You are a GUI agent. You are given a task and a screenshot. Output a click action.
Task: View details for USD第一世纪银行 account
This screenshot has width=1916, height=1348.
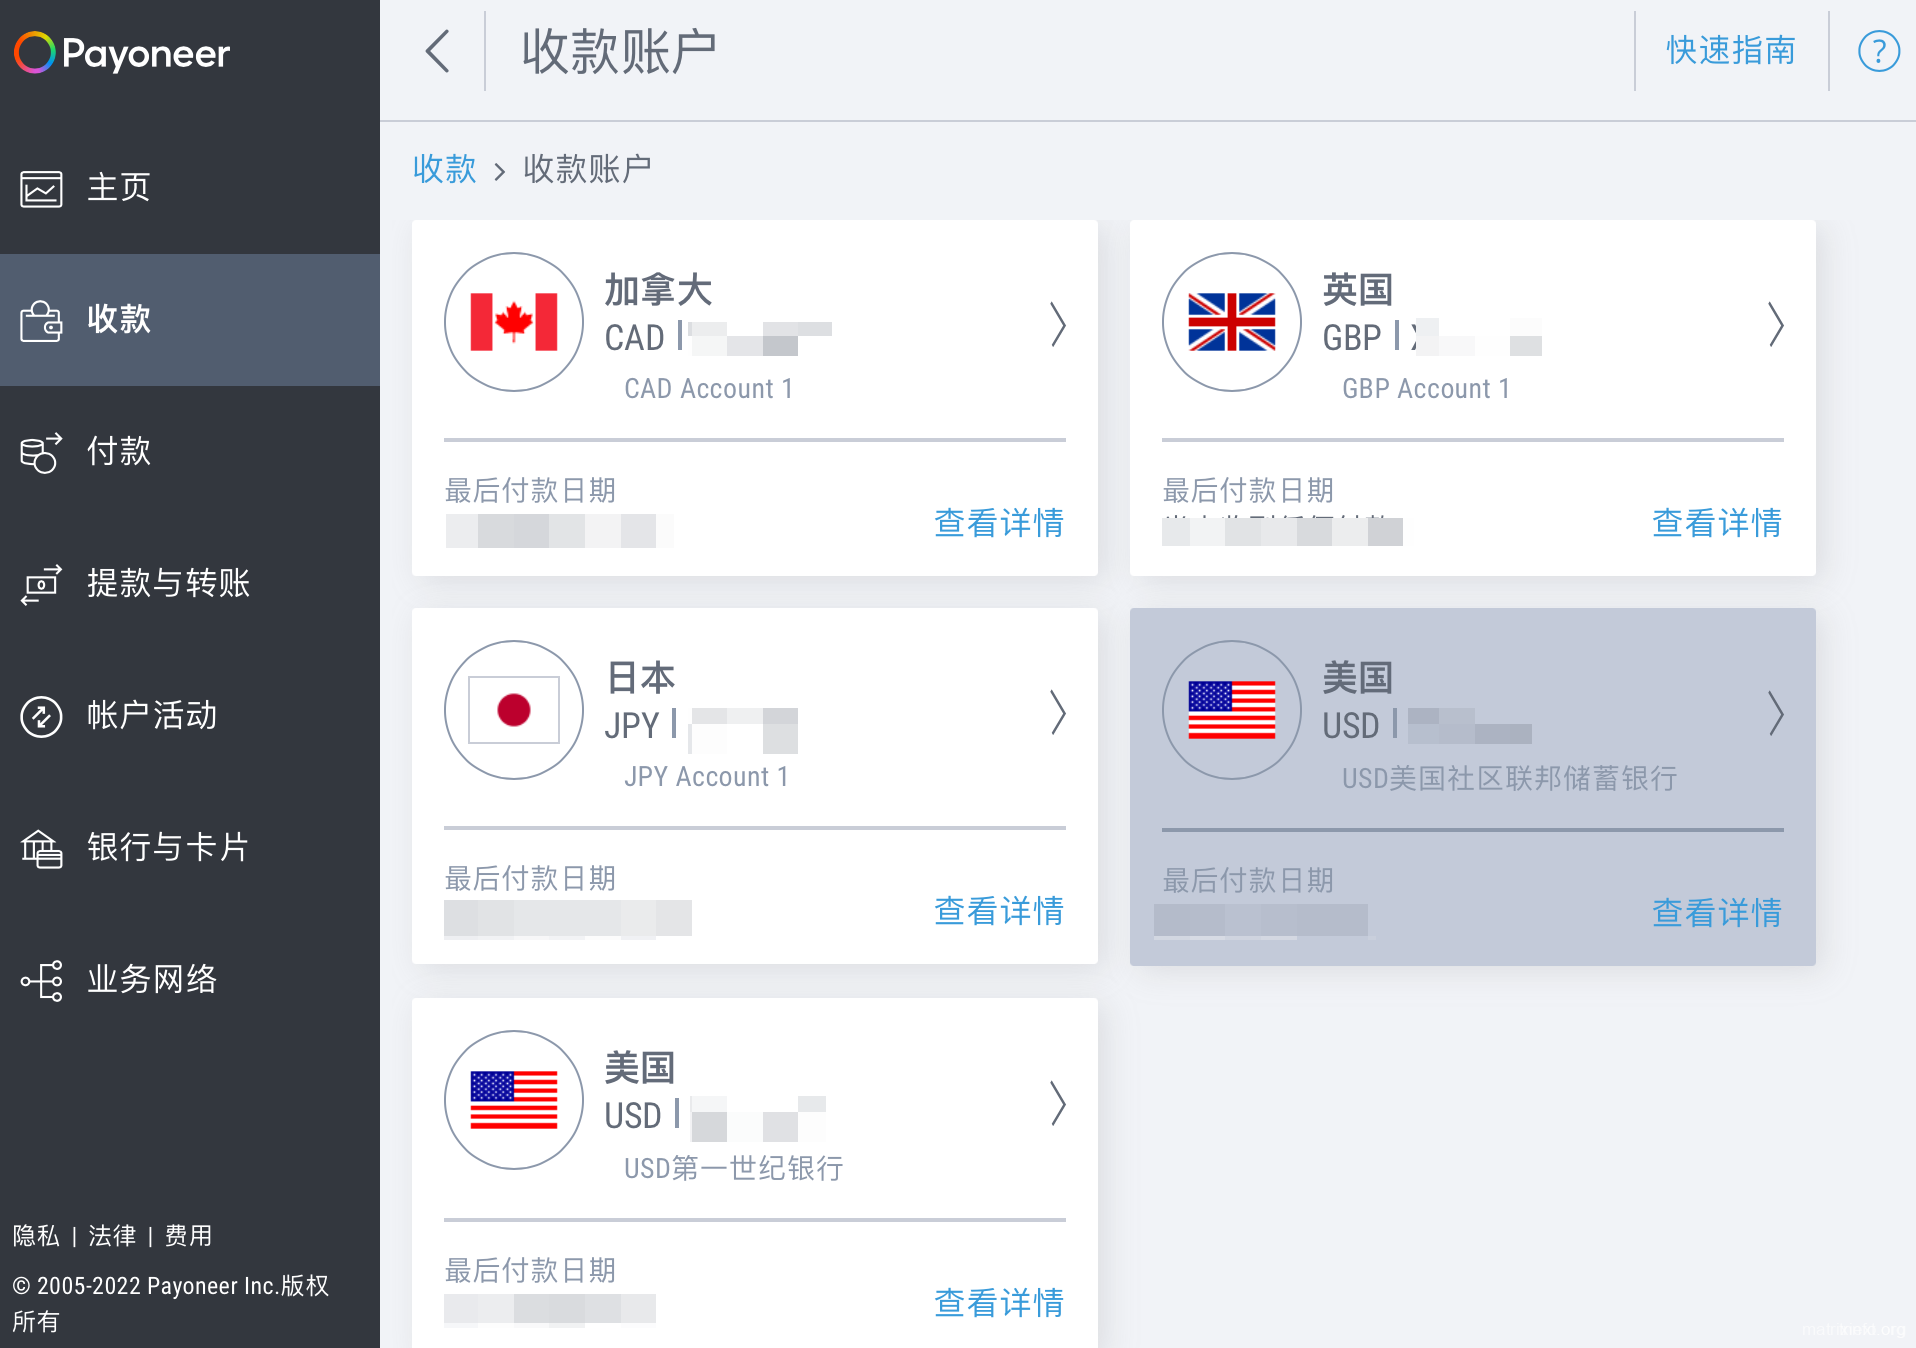pos(998,1303)
